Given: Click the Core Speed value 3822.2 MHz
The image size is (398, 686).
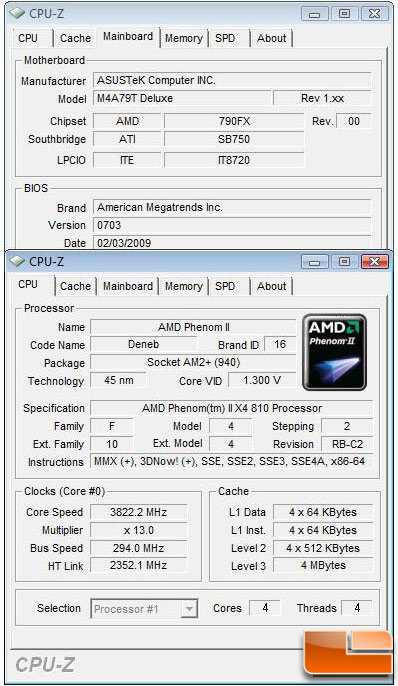Looking at the screenshot, I should pos(139,512).
